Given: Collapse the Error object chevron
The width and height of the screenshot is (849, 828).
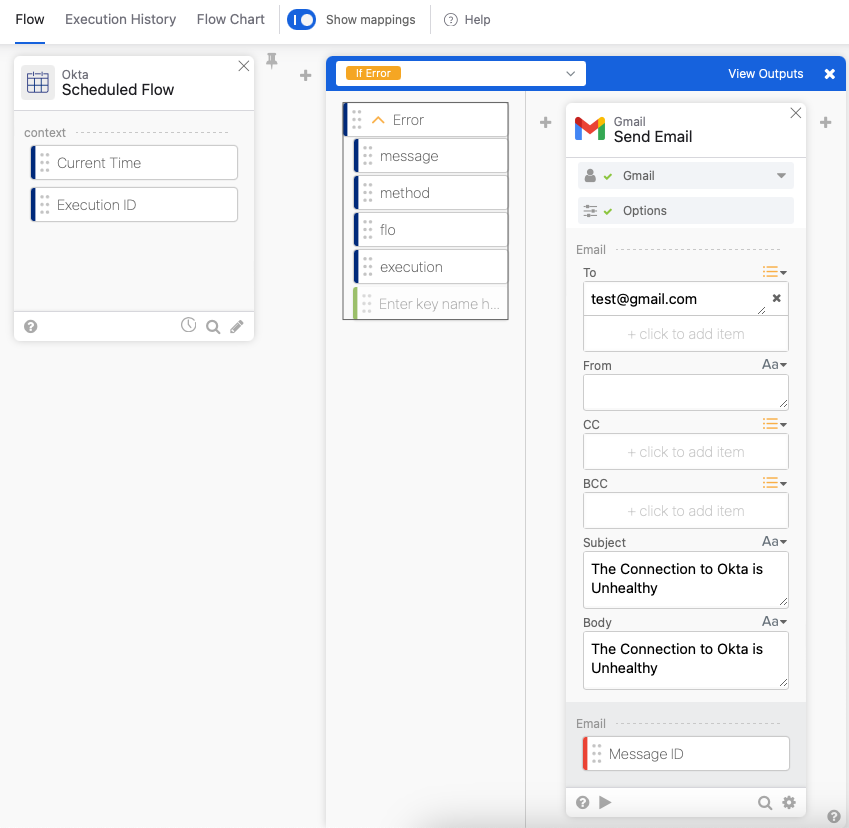Looking at the screenshot, I should coord(378,120).
